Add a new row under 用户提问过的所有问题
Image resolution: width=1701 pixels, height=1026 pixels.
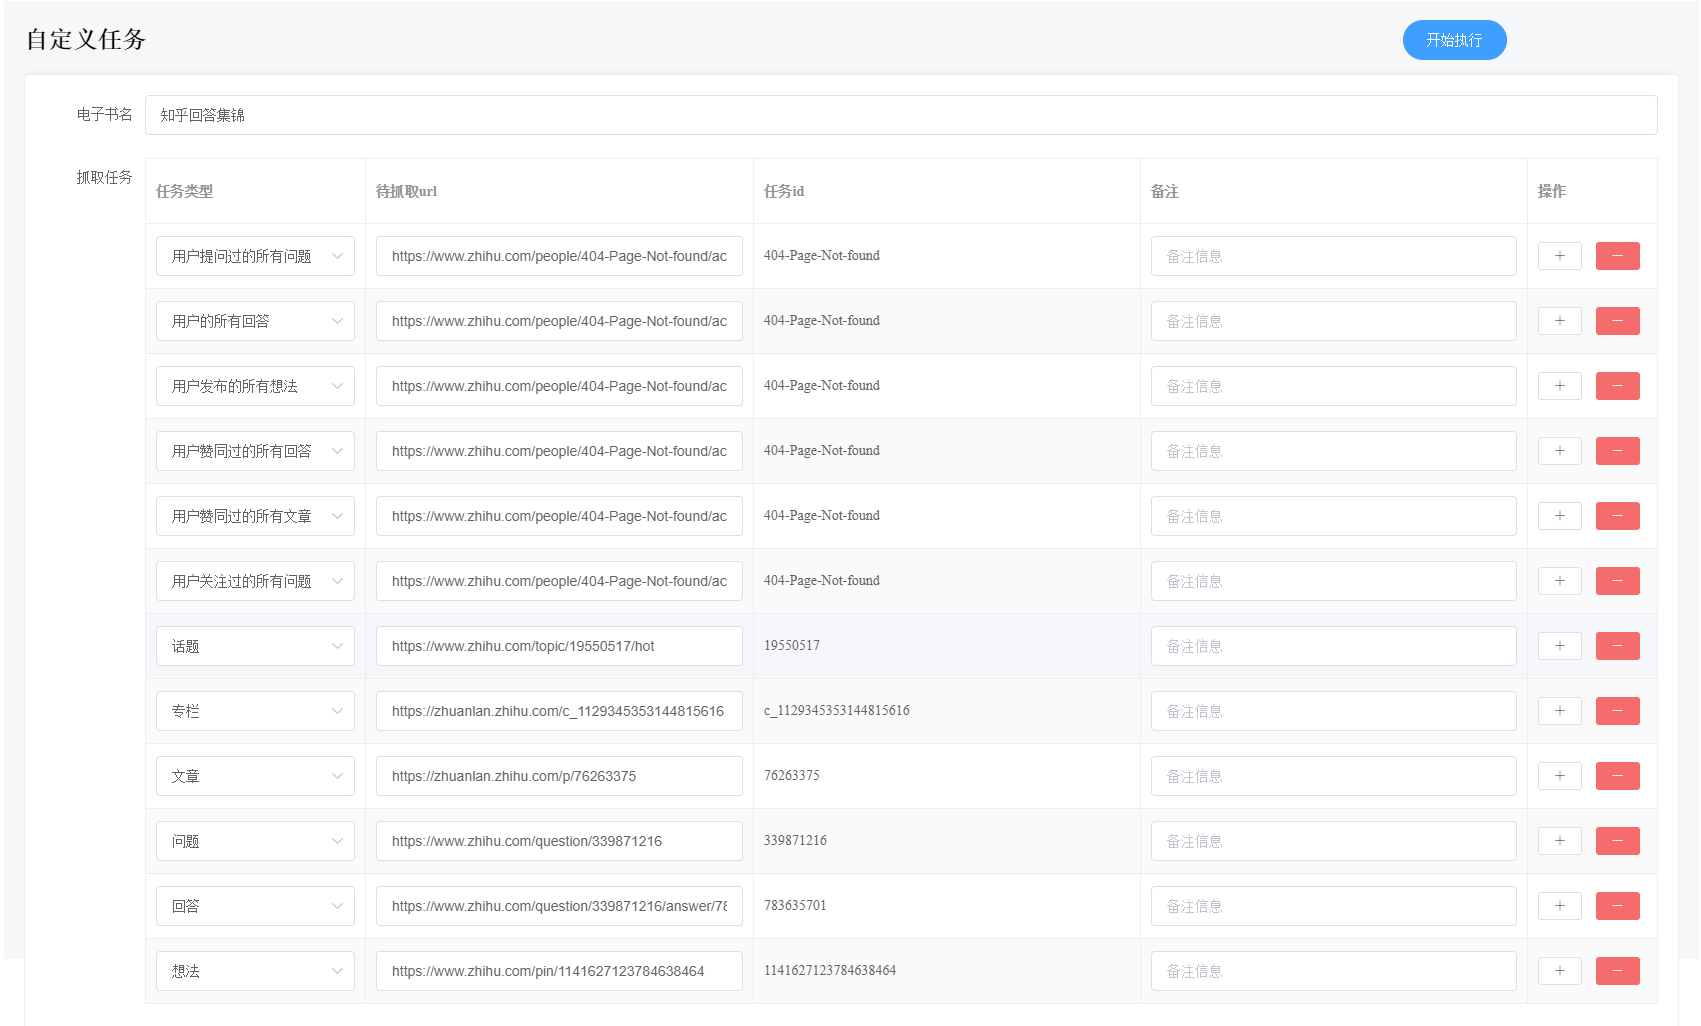coord(1559,256)
